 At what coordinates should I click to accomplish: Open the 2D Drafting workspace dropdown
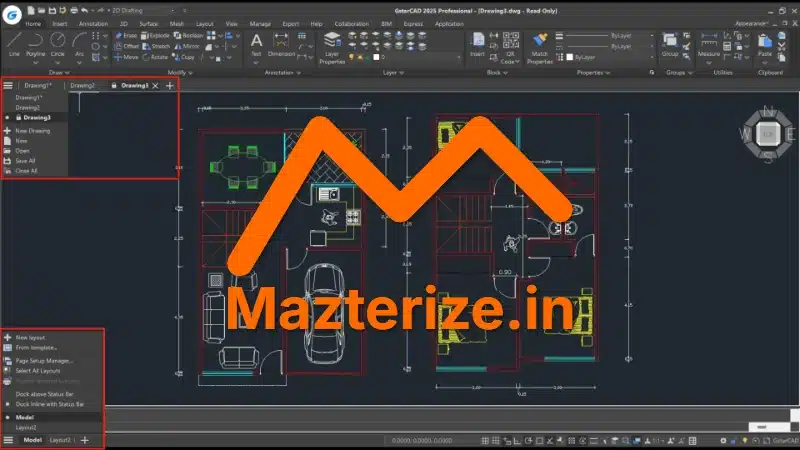(x=143, y=10)
